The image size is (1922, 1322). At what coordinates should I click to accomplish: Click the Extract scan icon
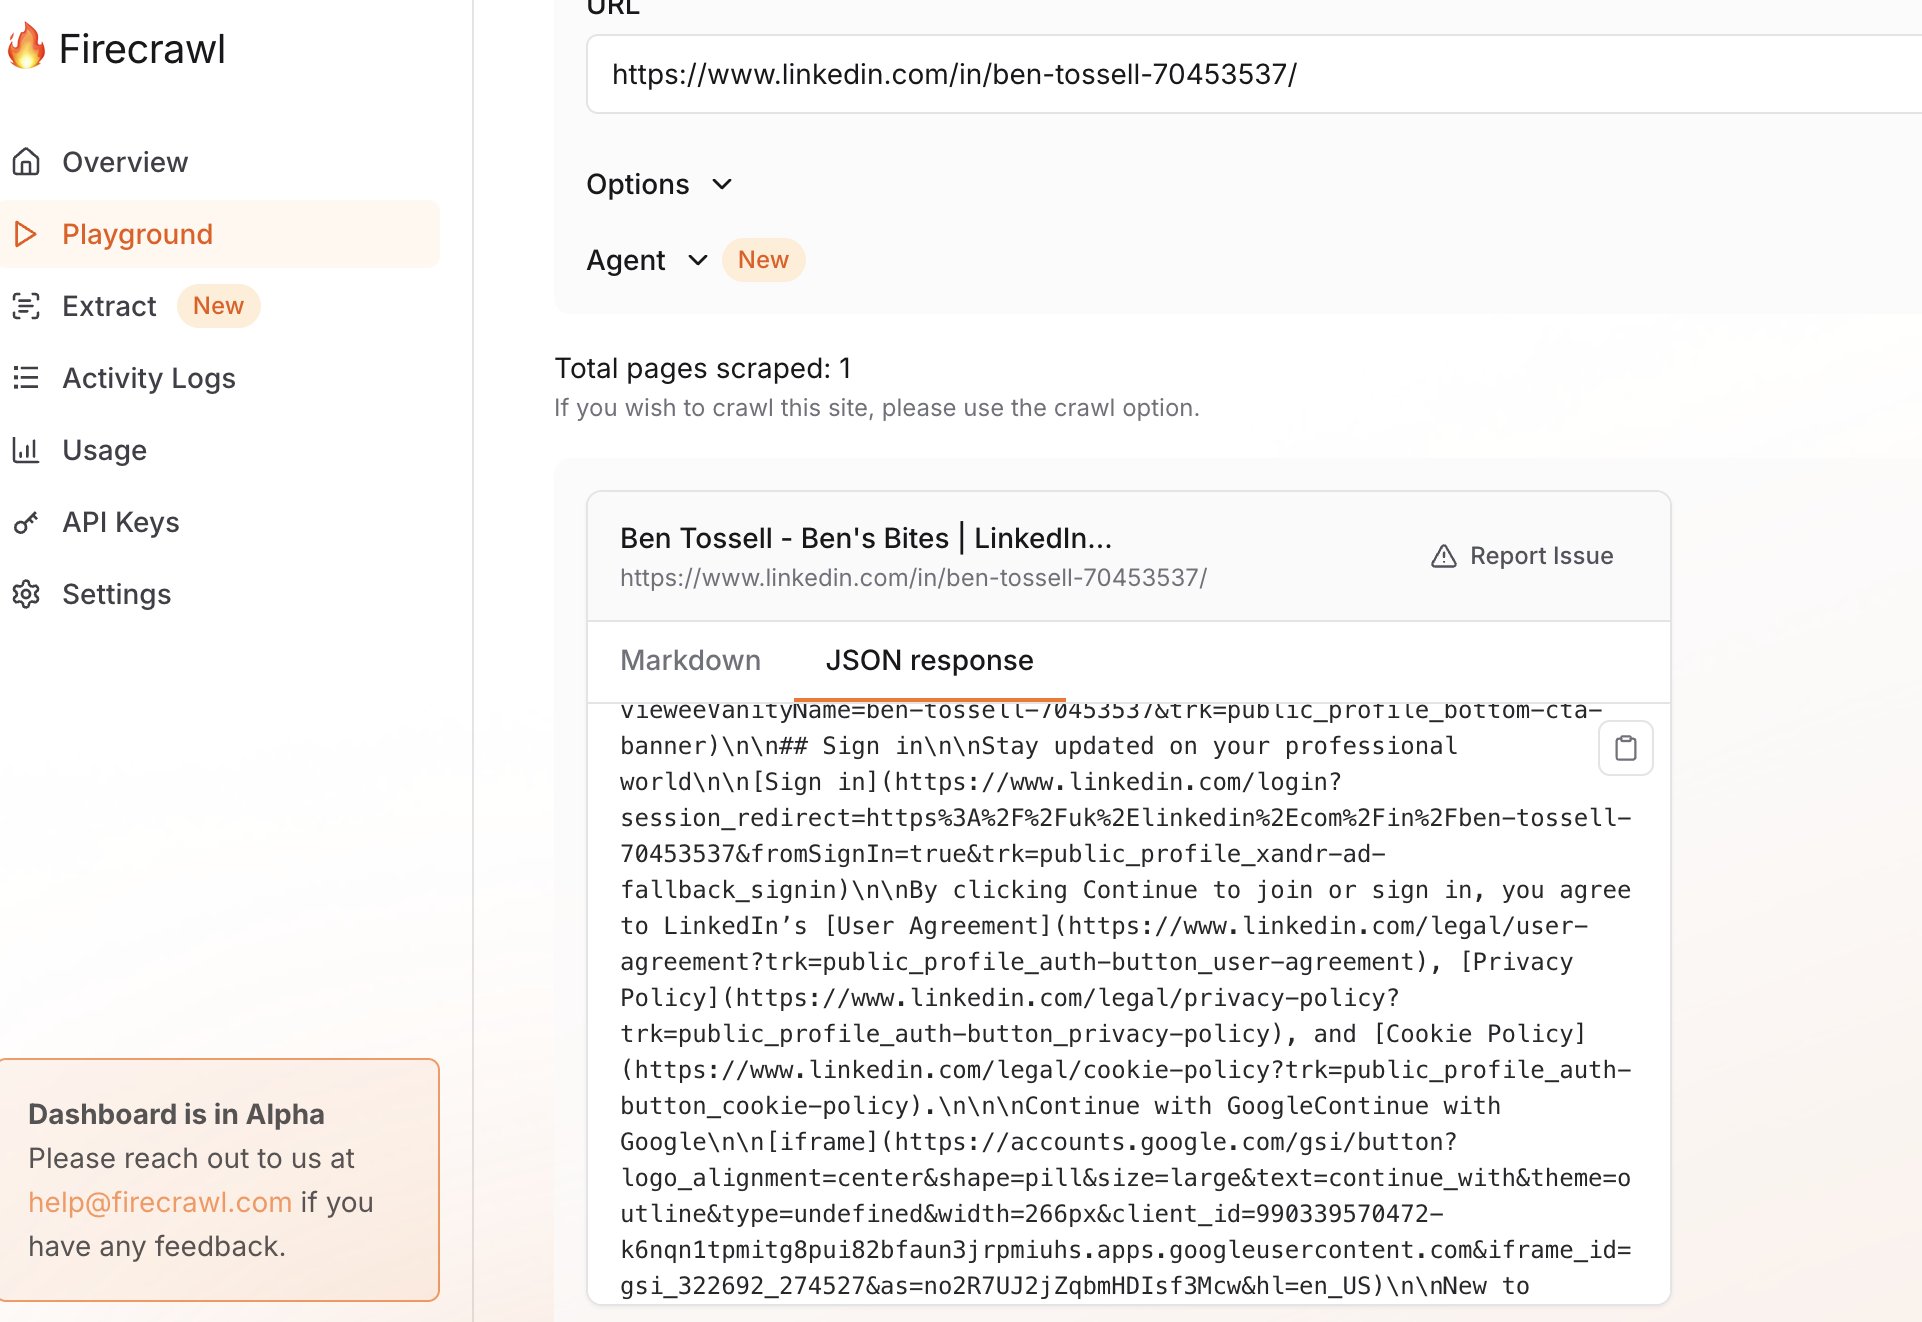pos(26,306)
